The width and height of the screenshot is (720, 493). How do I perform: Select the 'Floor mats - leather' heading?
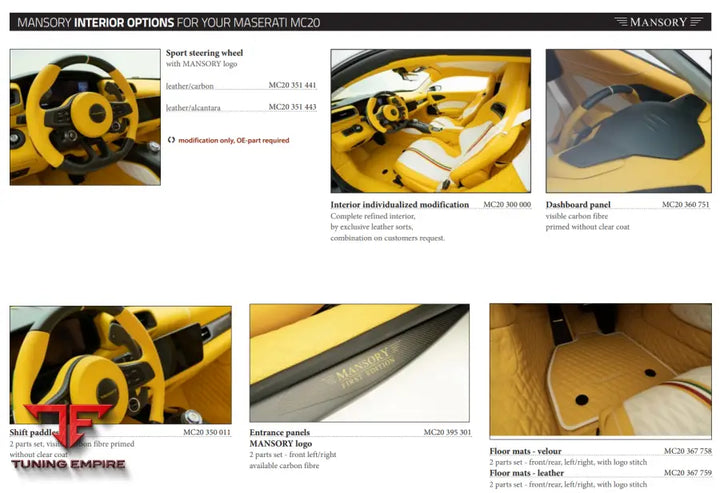pos(527,473)
